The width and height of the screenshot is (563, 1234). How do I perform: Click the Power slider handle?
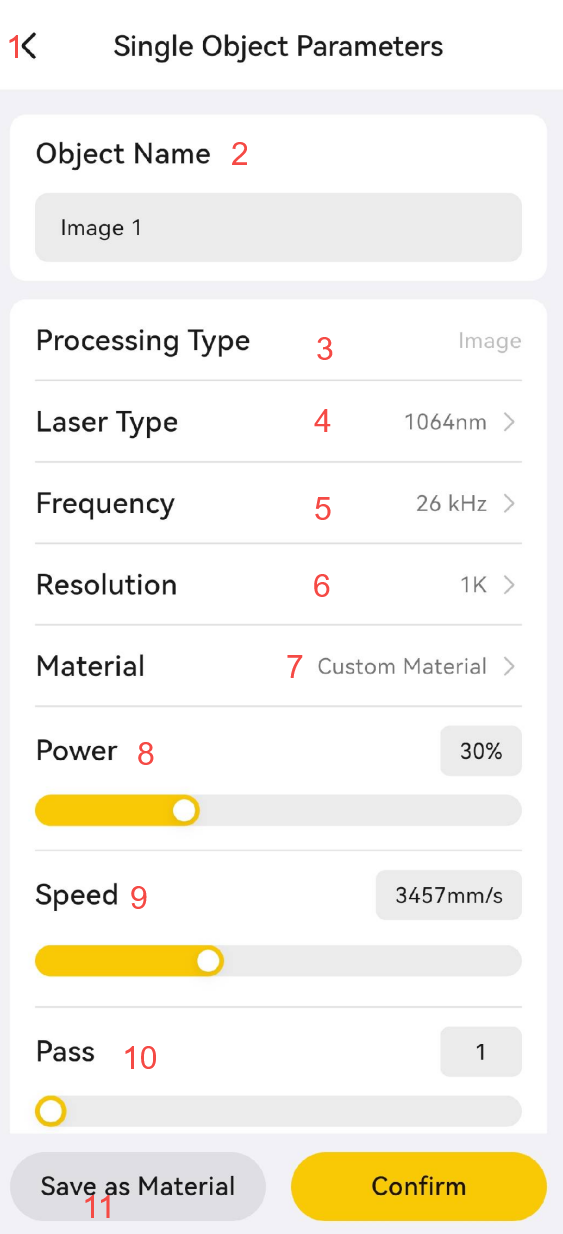coord(184,810)
